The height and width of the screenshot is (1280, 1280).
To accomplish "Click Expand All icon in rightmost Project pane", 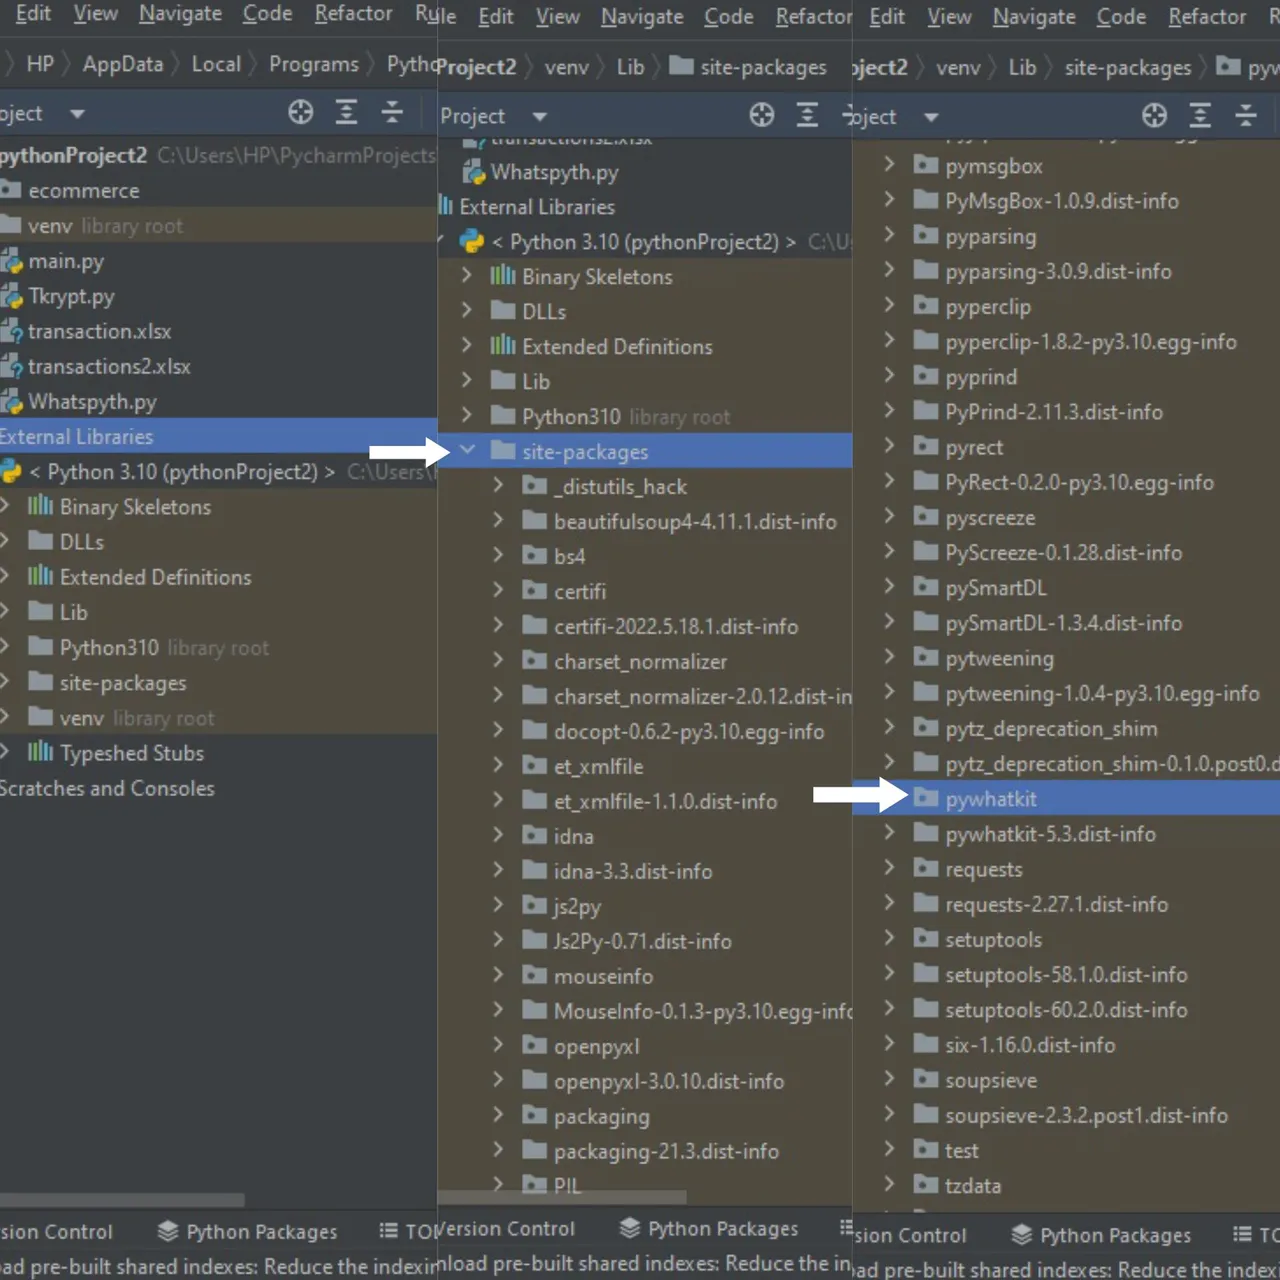I will pos(1200,115).
